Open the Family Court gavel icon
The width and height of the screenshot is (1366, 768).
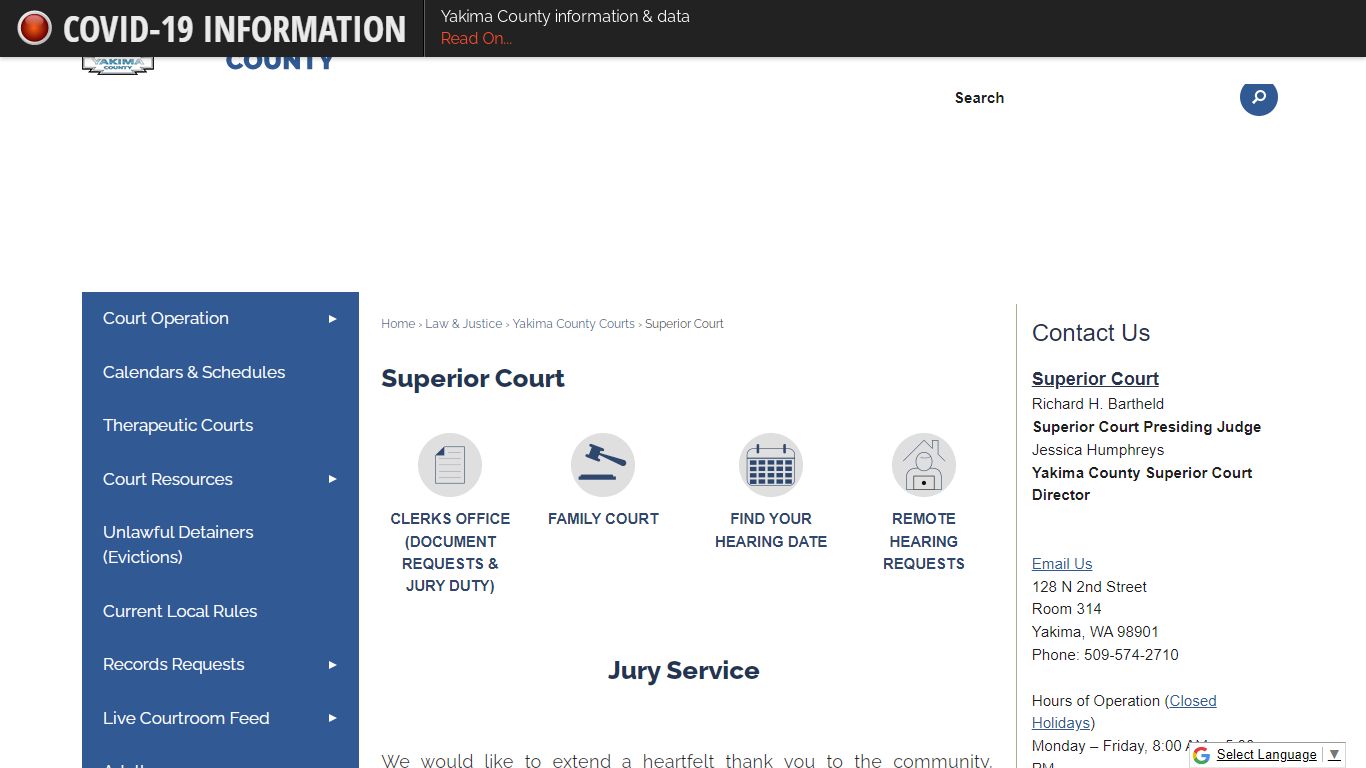pos(603,465)
